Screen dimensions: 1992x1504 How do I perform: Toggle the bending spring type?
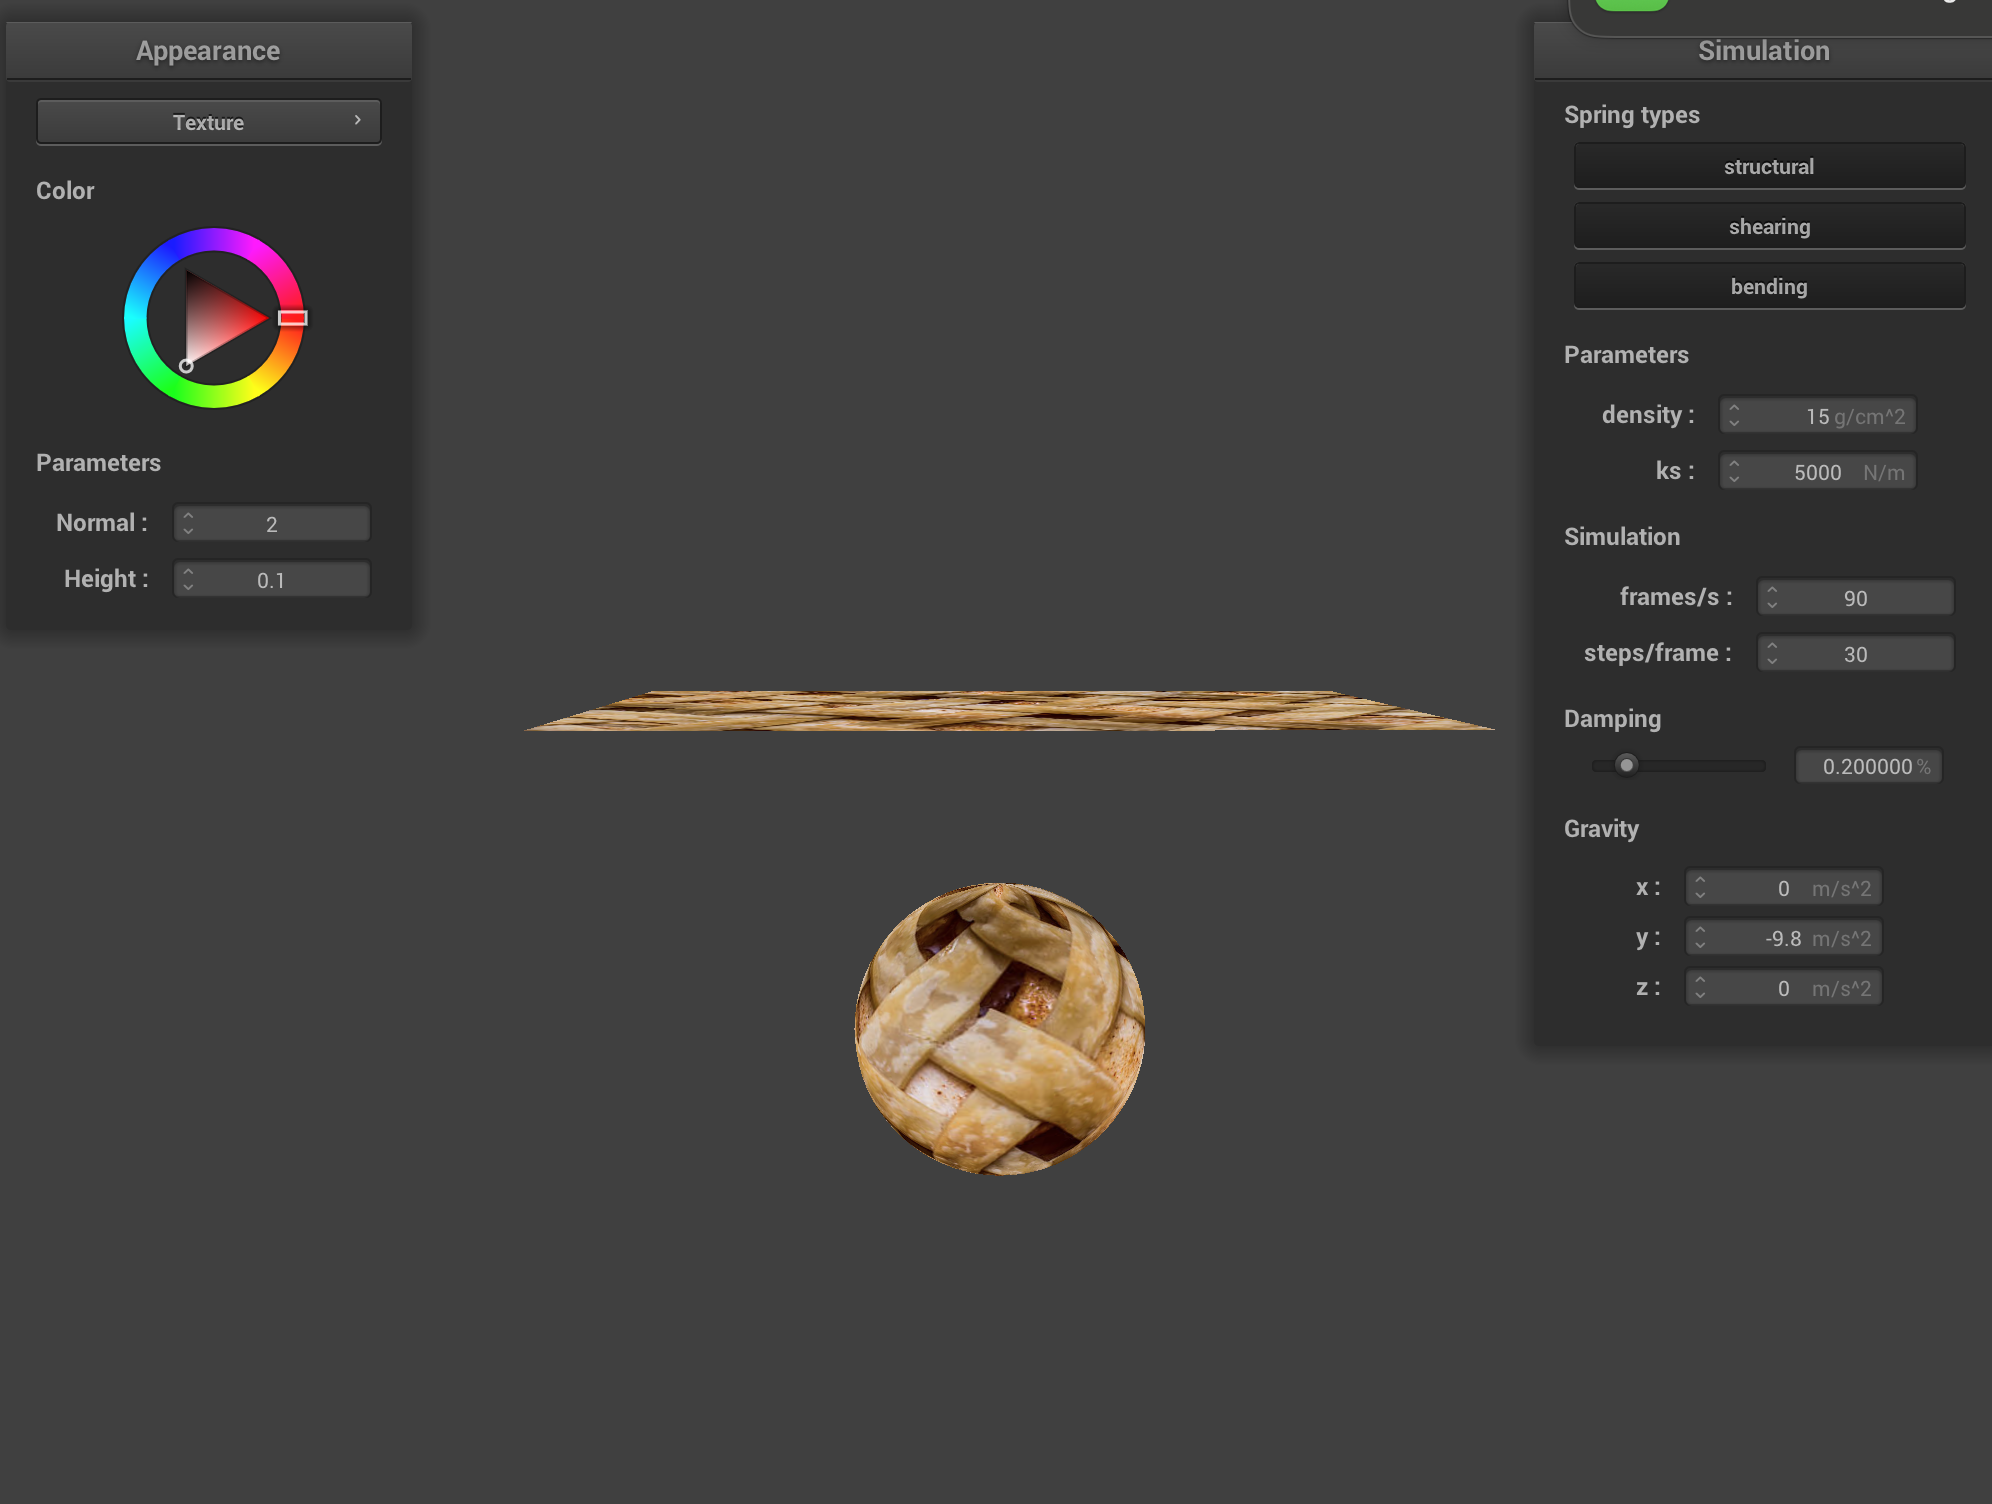pyautogui.click(x=1768, y=286)
